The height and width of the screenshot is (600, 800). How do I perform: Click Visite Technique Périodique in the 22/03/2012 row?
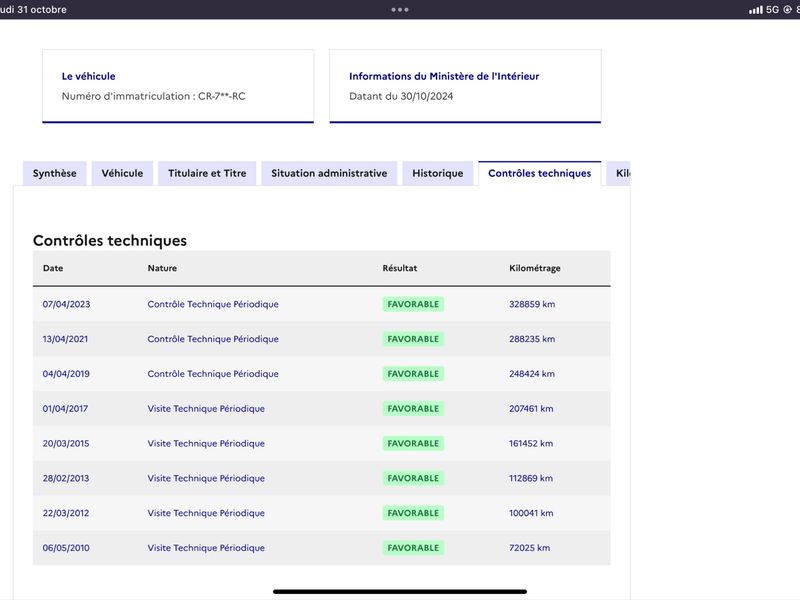(x=206, y=513)
